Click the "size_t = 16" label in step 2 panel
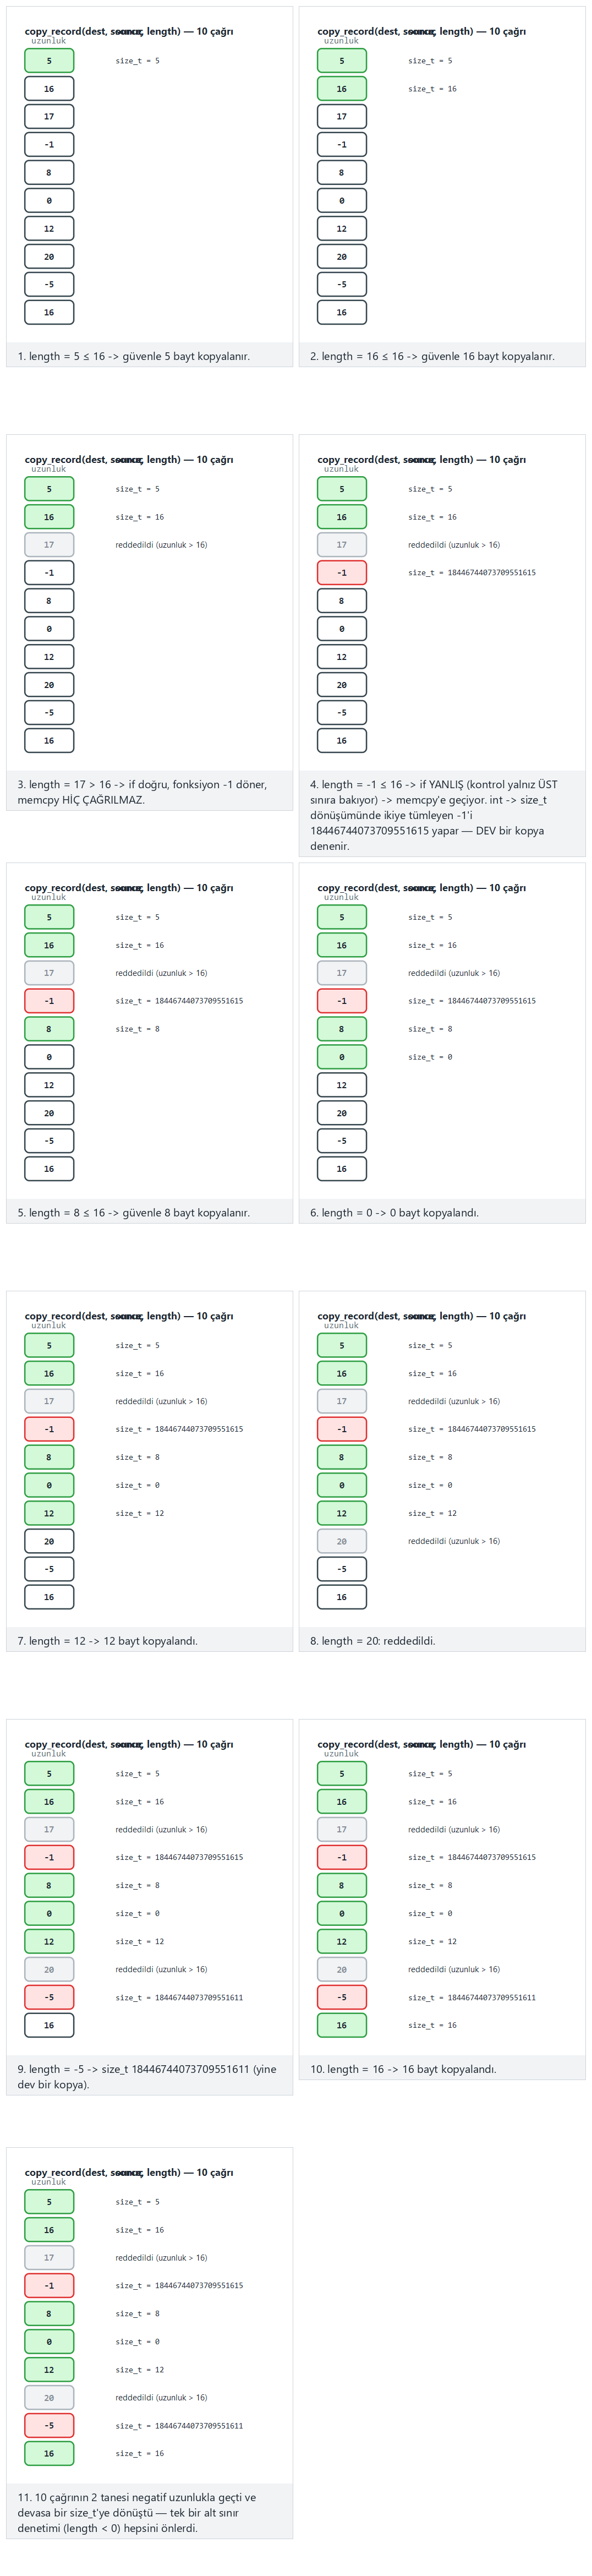This screenshot has height=2576, width=592. [x=432, y=89]
